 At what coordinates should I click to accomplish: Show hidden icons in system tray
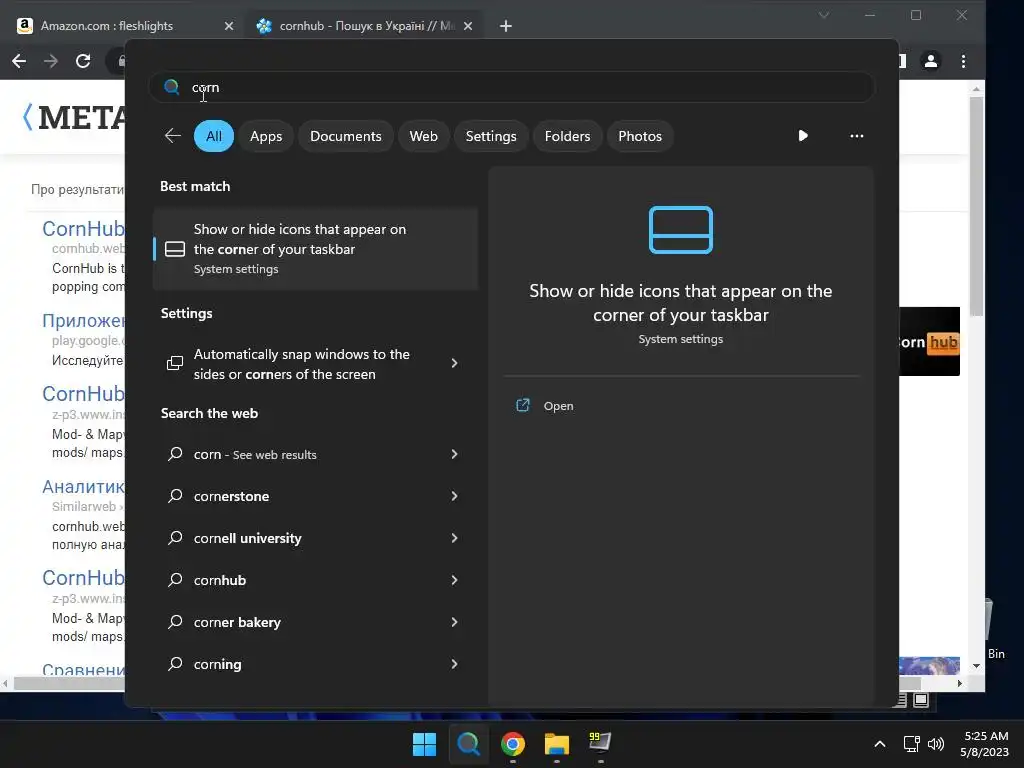[x=880, y=744]
